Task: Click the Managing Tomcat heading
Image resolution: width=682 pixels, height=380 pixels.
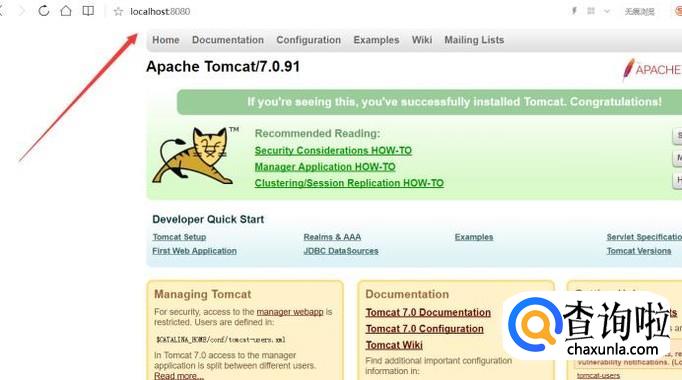Action: (x=203, y=294)
